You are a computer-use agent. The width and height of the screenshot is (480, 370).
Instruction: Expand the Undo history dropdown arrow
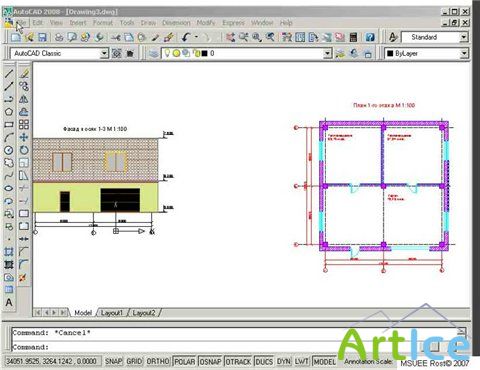tap(196, 37)
